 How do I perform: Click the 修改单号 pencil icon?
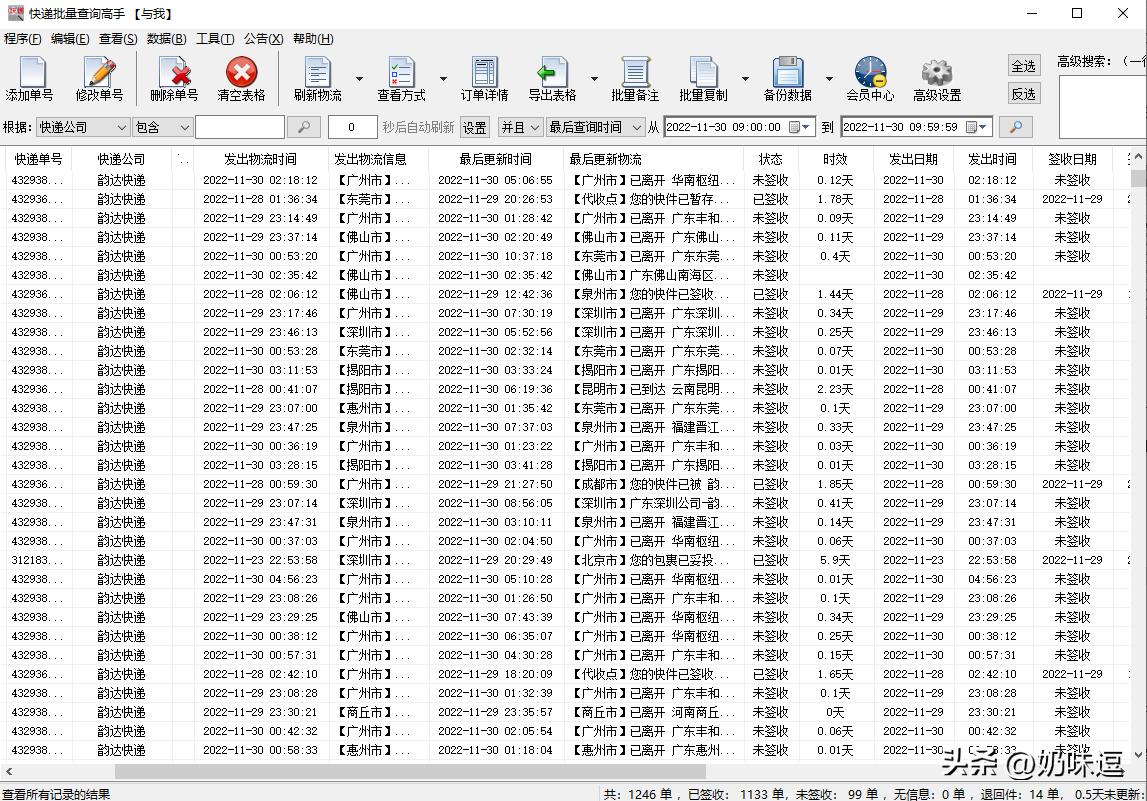(99, 75)
